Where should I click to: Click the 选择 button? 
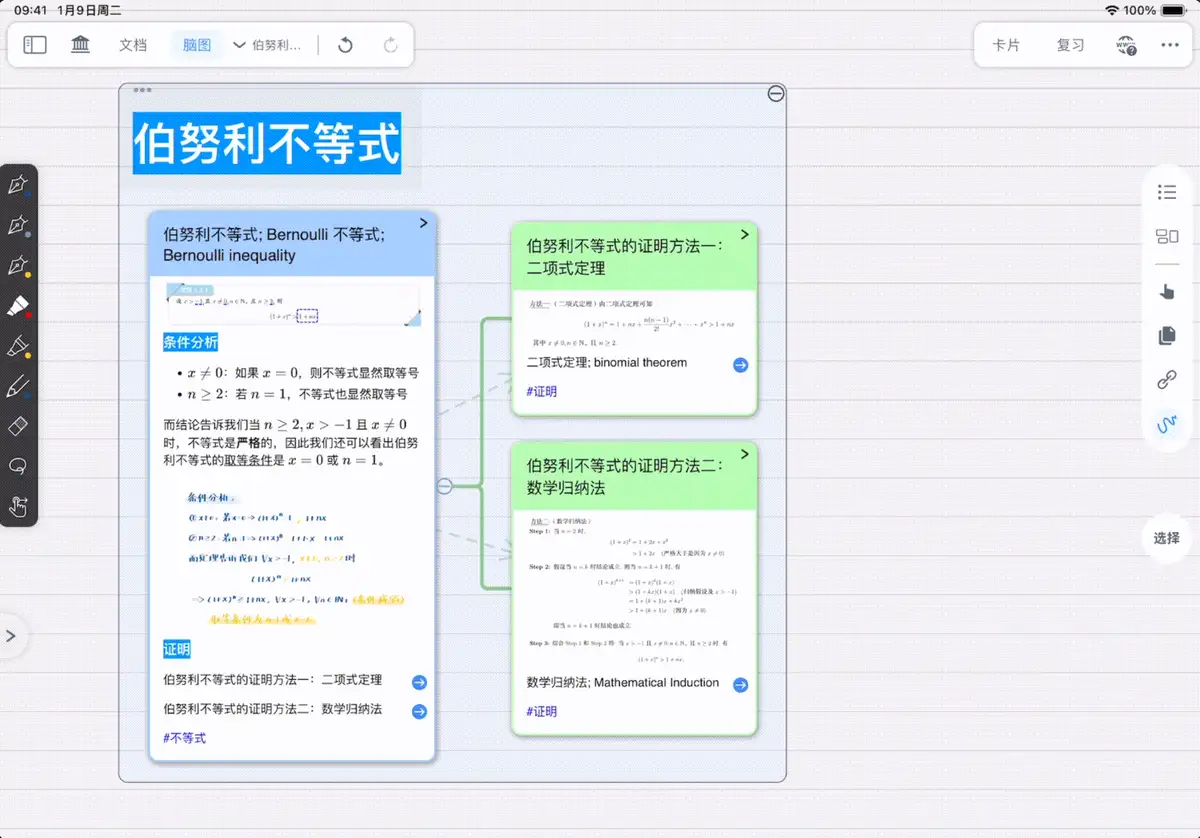1166,538
